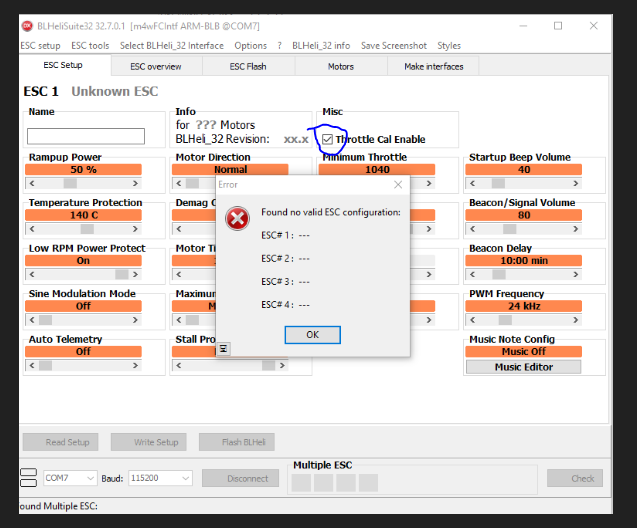Switch to the Motors tab
The height and width of the screenshot is (528, 637).
[341, 67]
